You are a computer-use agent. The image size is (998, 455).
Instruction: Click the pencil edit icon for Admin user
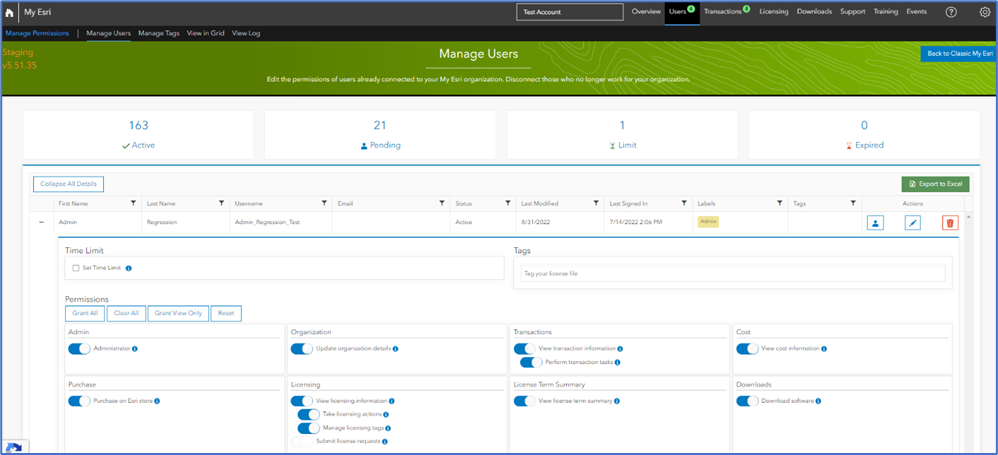(913, 223)
